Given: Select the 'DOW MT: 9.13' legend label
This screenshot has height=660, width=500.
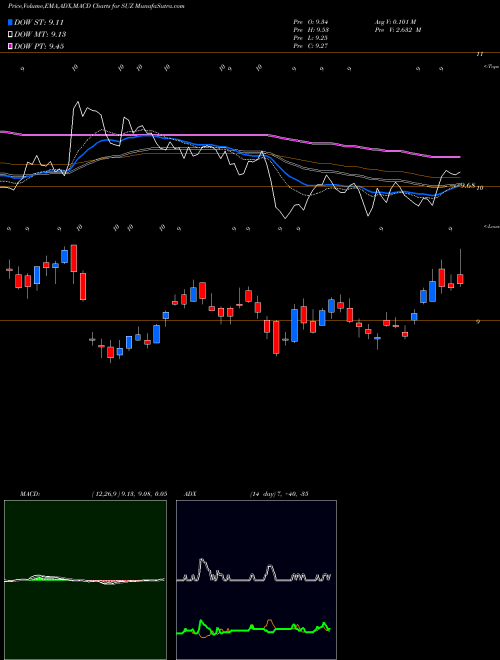Looking at the screenshot, I should coord(40,35).
